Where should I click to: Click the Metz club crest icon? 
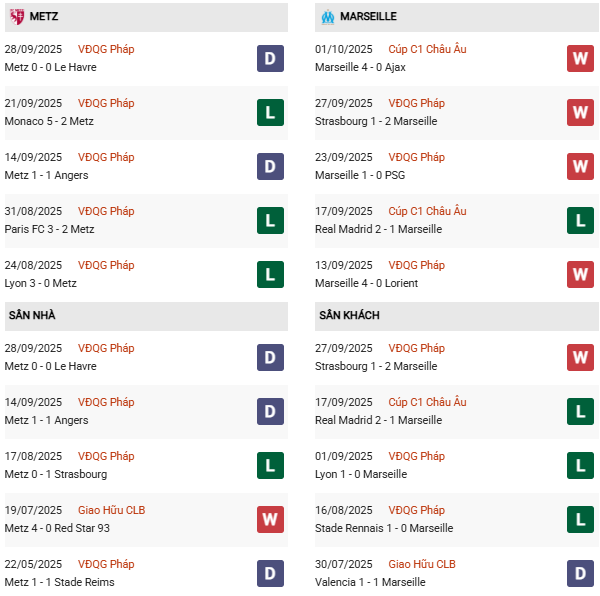17,17
